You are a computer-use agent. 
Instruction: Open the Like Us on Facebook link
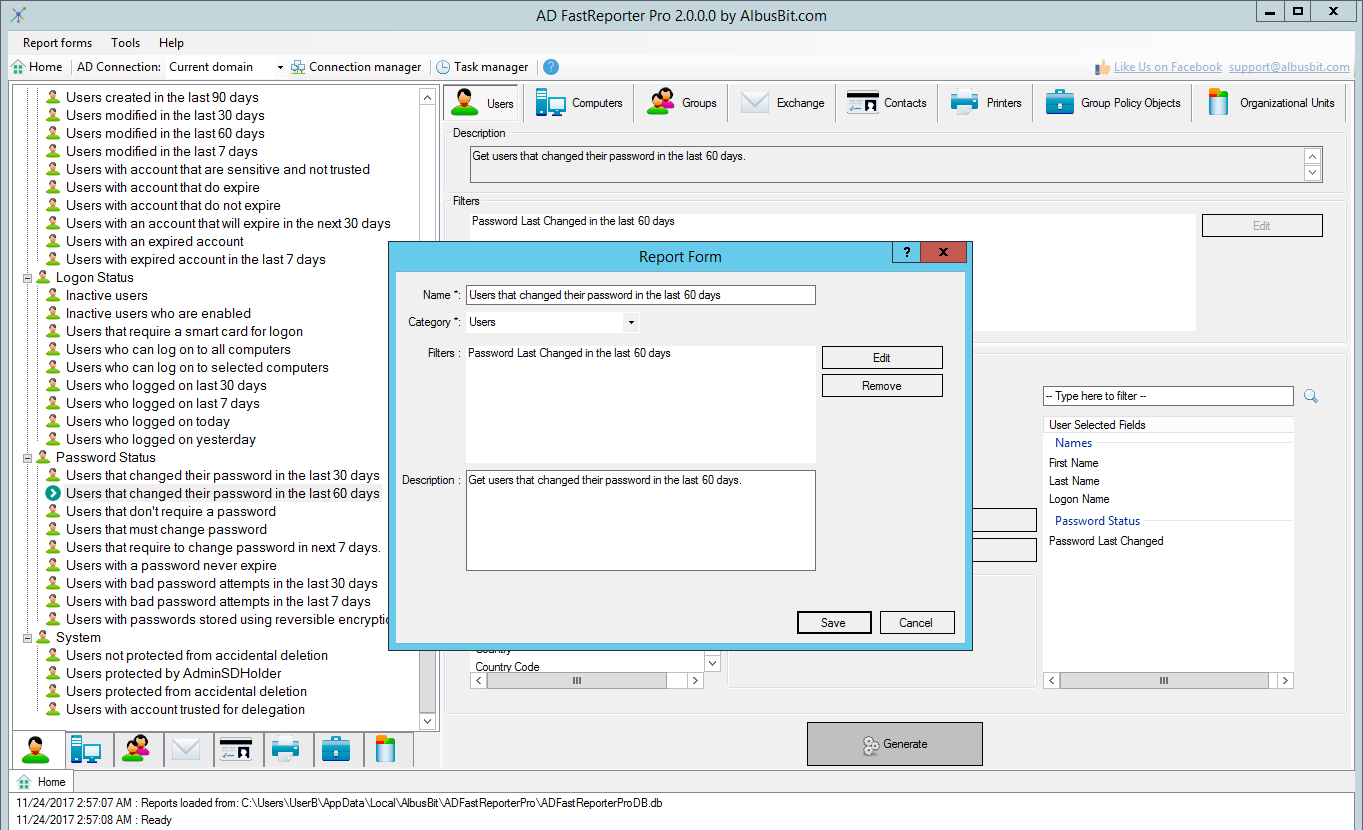tap(1168, 67)
